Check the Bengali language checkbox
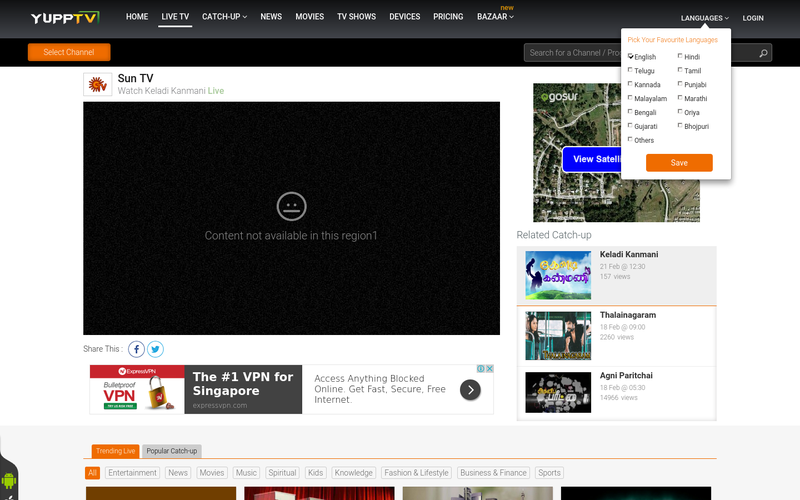This screenshot has width=800, height=500. click(x=630, y=111)
